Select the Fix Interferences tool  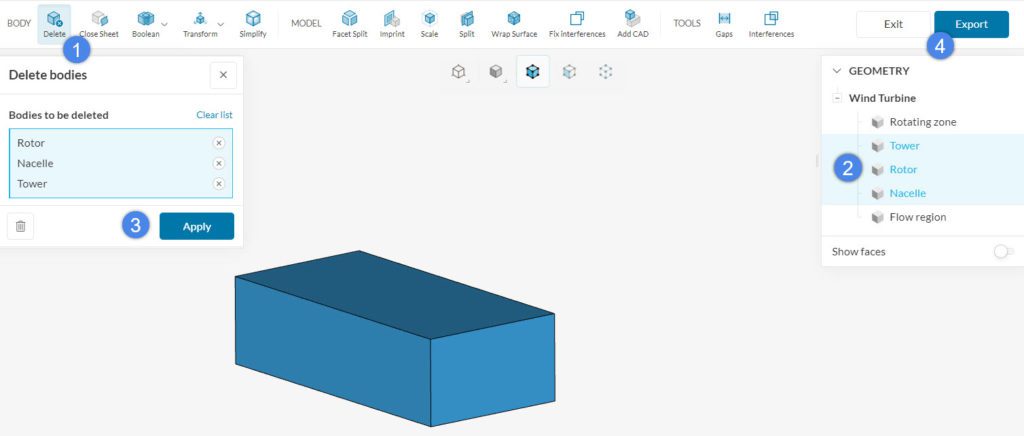pos(577,23)
